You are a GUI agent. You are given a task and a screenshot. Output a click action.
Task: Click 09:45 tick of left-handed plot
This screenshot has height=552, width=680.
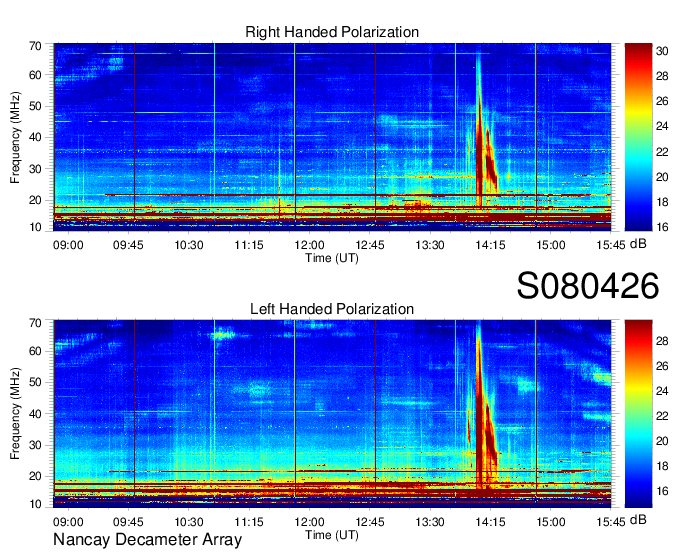point(128,522)
